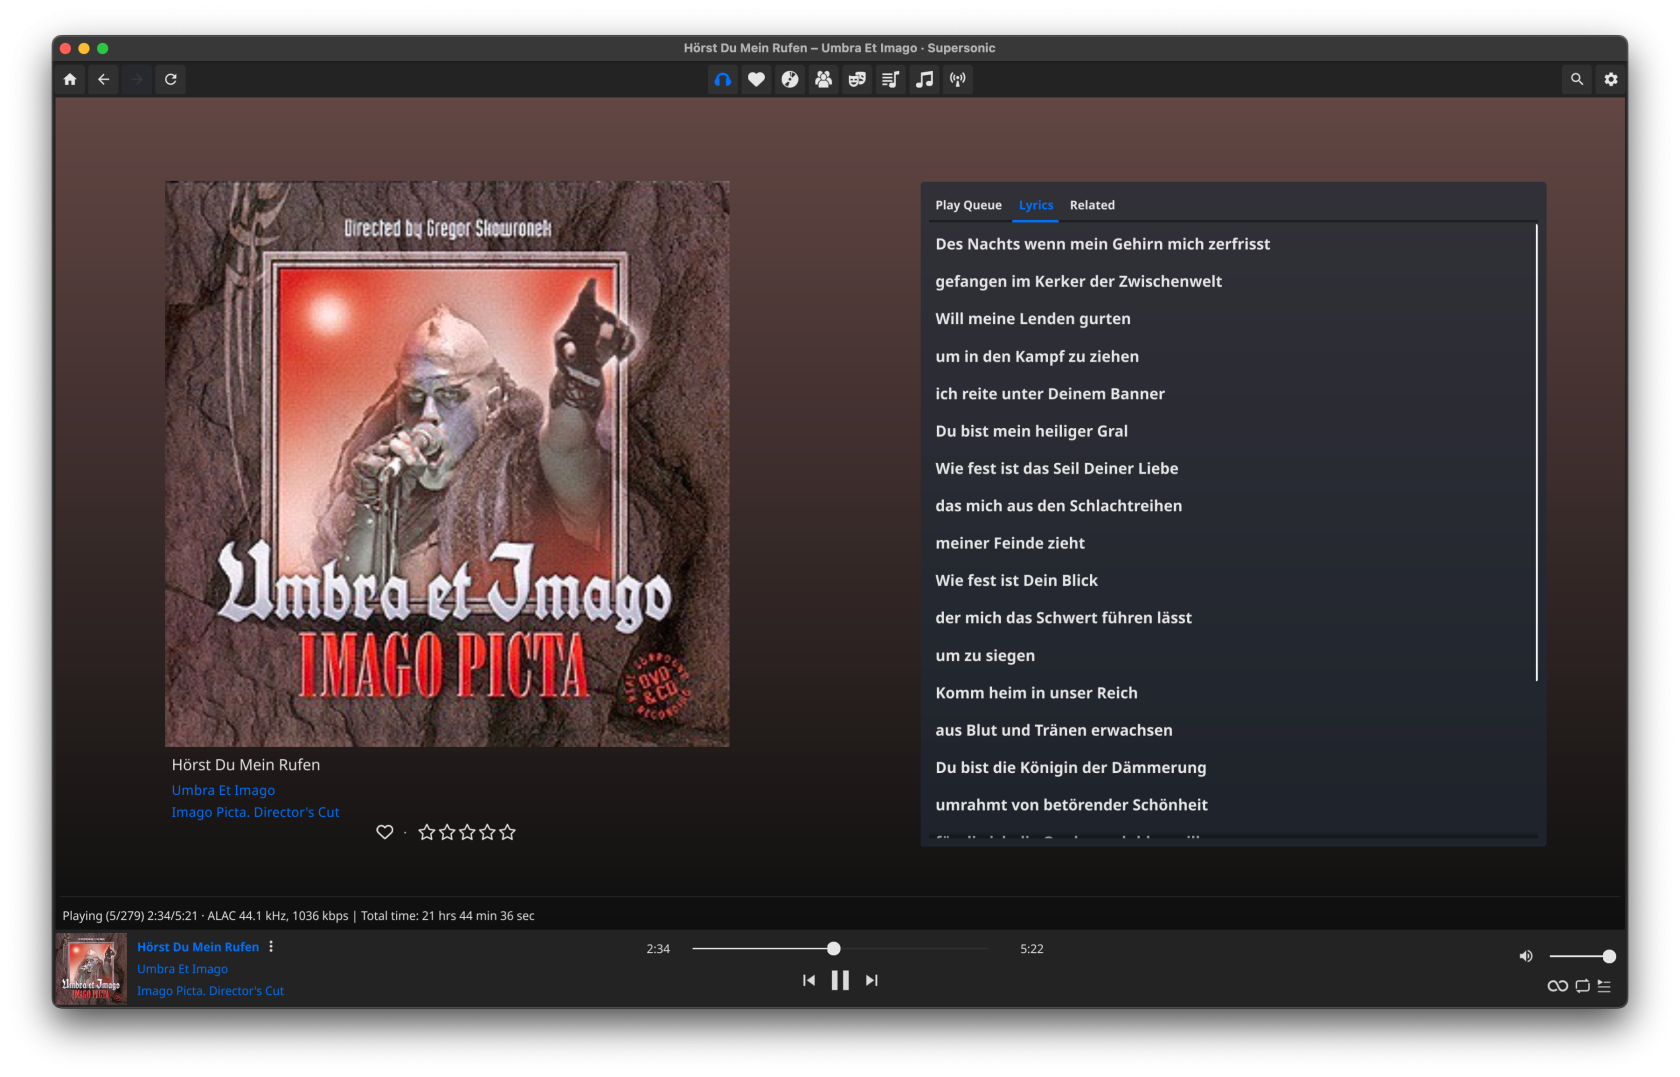Open the Favorites heart page in toolbar
Image resolution: width=1680 pixels, height=1077 pixels.
click(756, 80)
